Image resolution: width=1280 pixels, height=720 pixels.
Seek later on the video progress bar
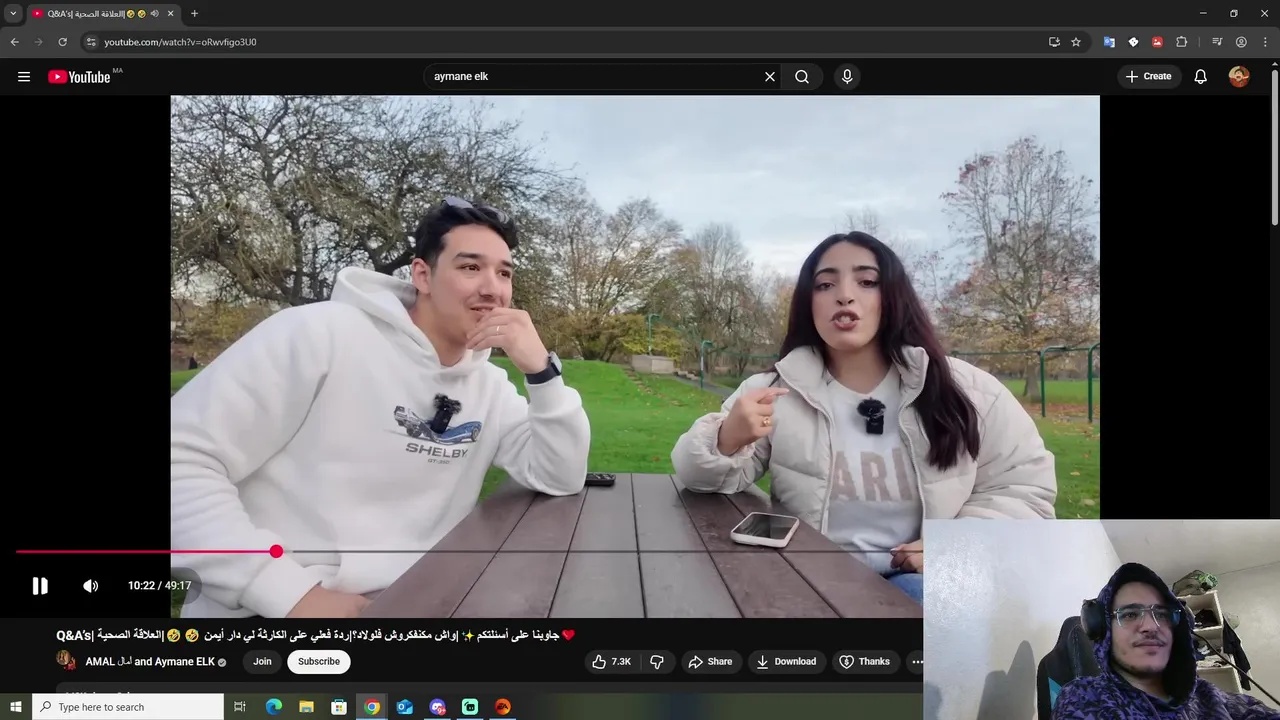pos(600,551)
